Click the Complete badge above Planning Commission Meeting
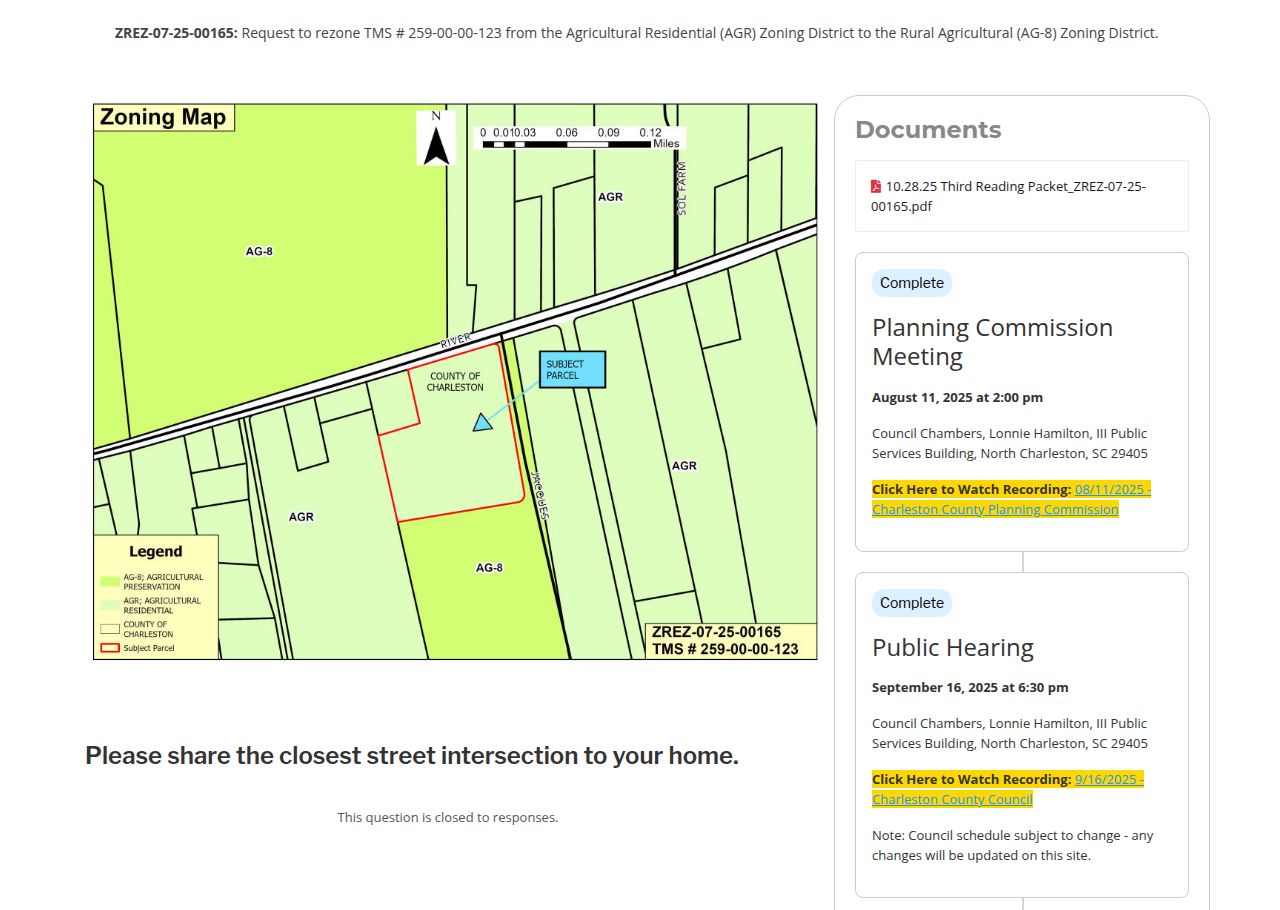1280x910 pixels. (912, 283)
